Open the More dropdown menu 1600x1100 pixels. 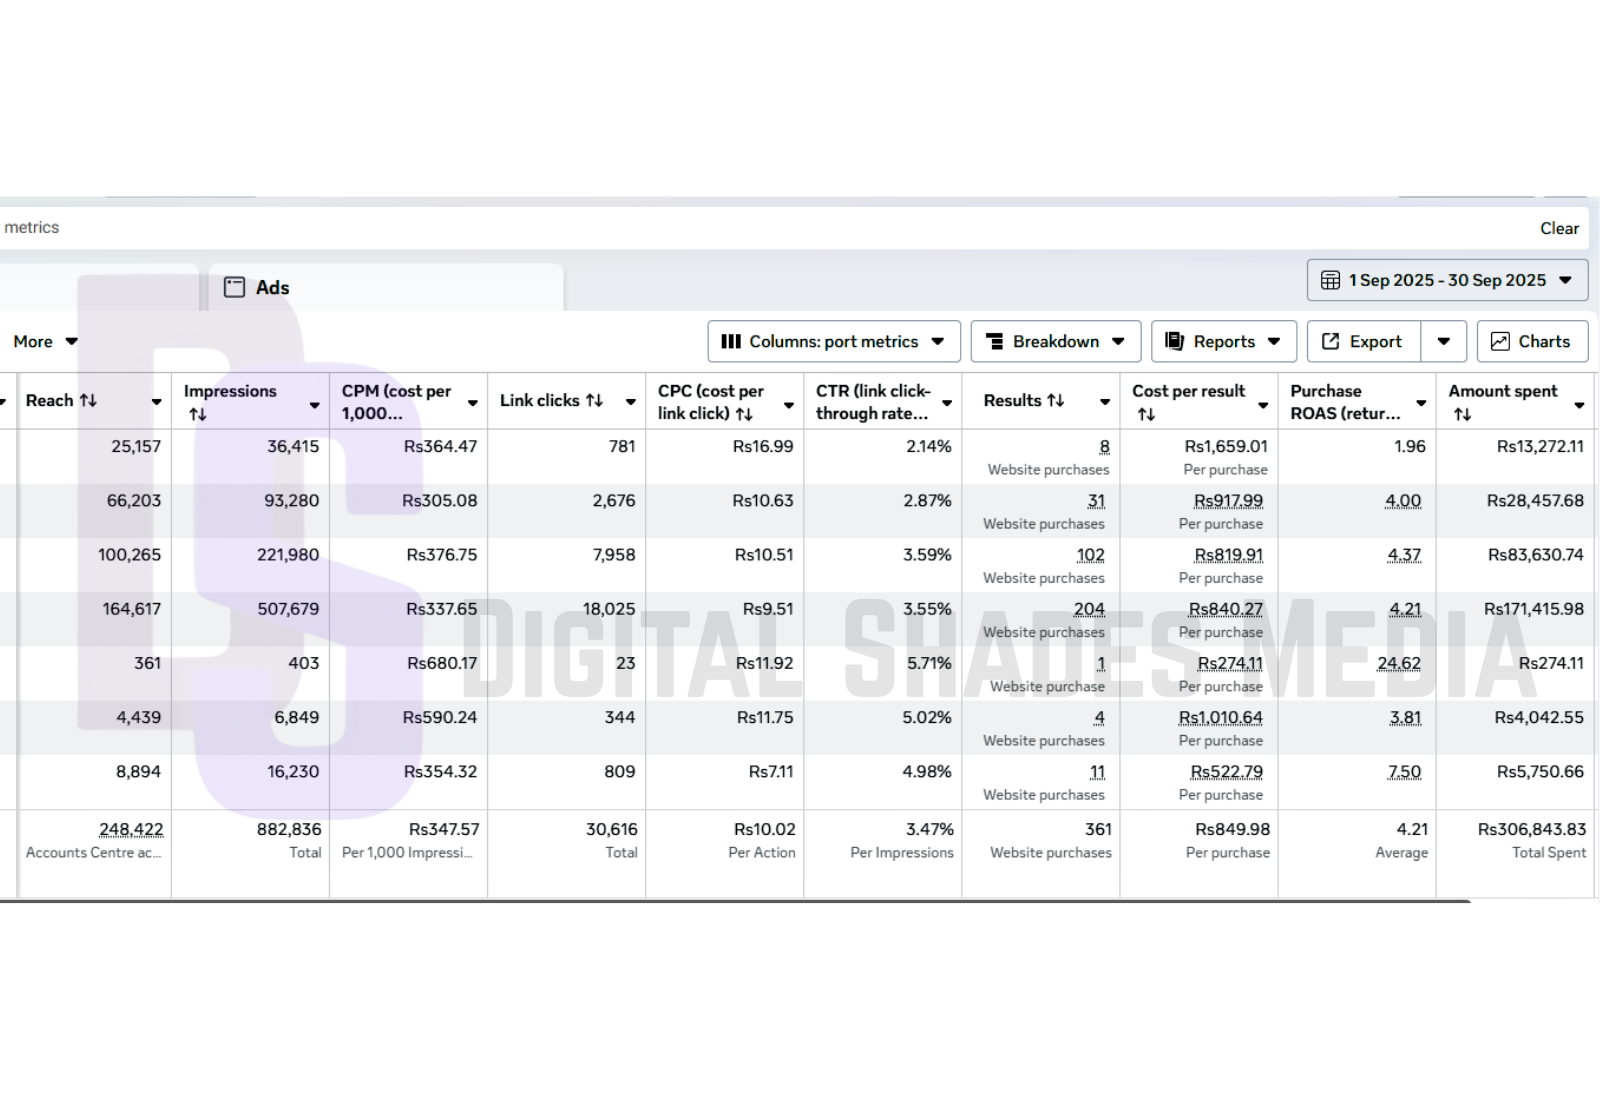(45, 341)
